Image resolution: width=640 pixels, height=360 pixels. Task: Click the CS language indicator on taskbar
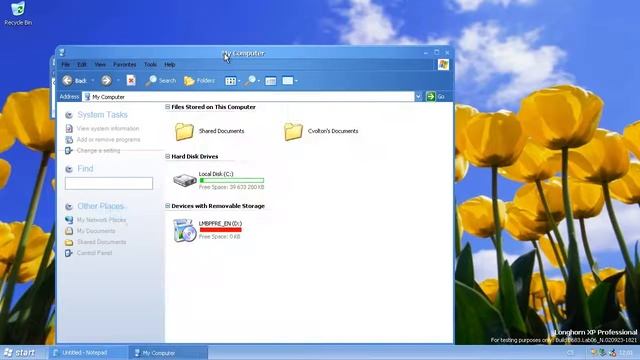pos(570,353)
